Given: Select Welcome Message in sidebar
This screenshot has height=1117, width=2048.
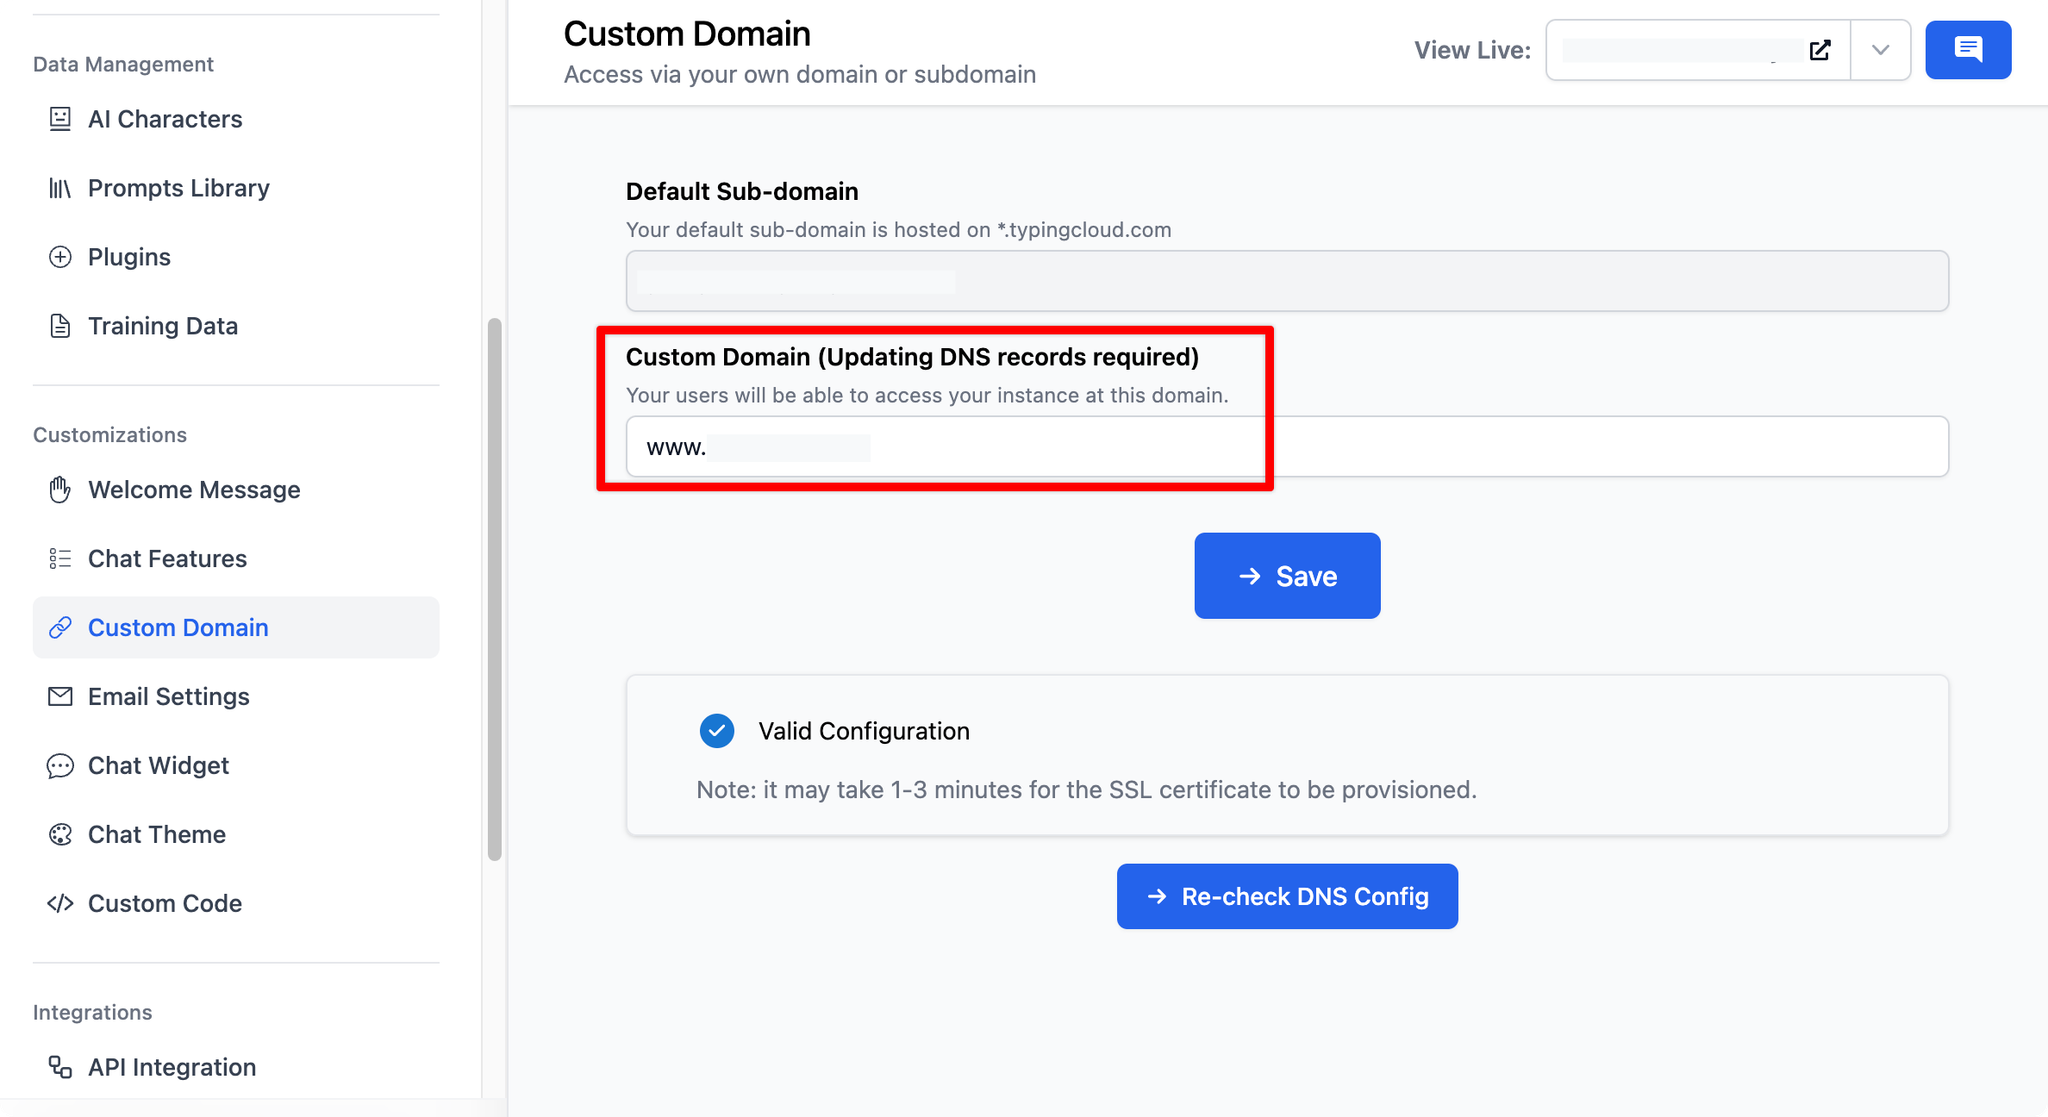Looking at the screenshot, I should coord(236,490).
